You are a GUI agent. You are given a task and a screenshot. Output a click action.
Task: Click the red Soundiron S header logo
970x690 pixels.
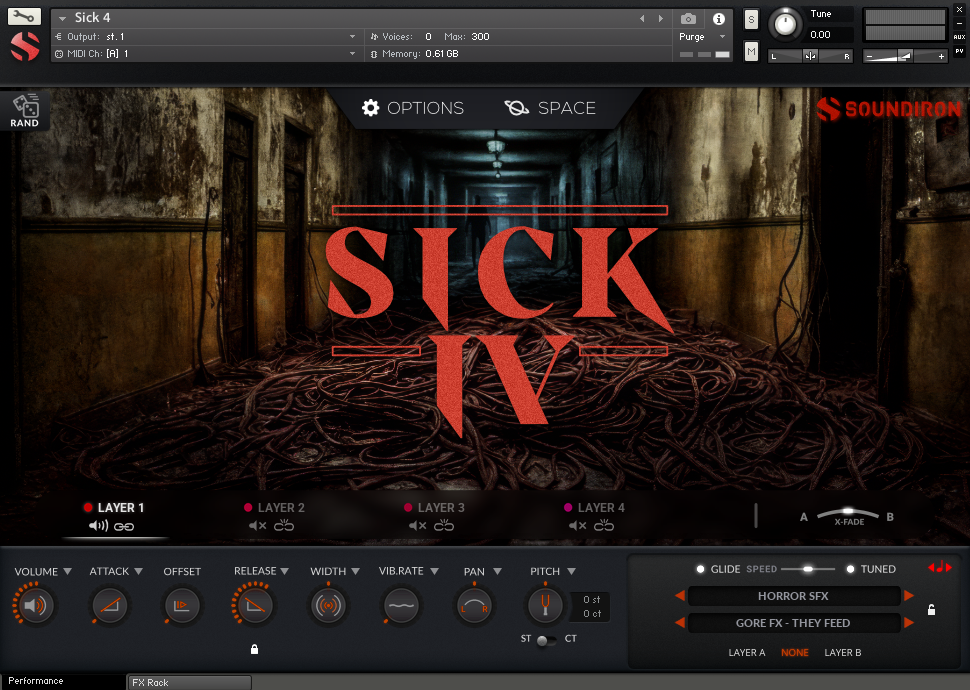25,46
